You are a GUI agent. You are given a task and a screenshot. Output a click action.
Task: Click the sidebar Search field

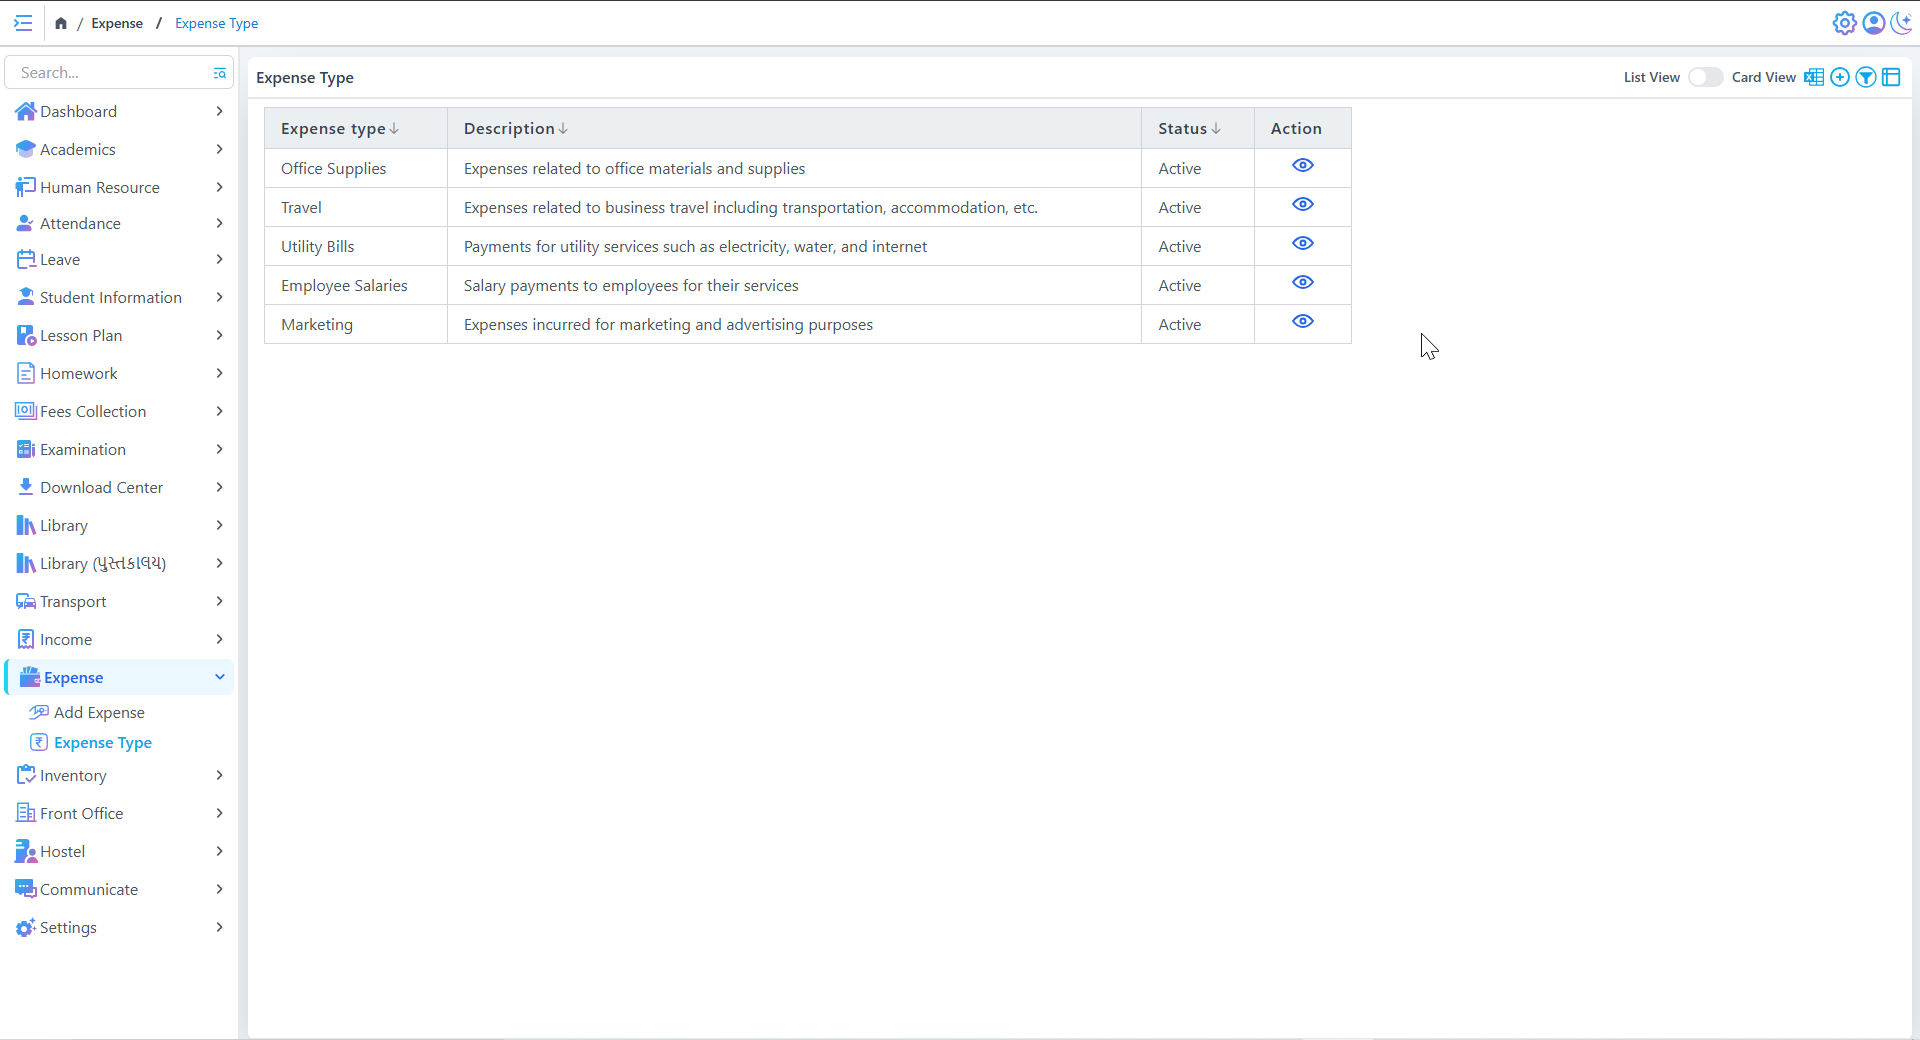point(110,73)
